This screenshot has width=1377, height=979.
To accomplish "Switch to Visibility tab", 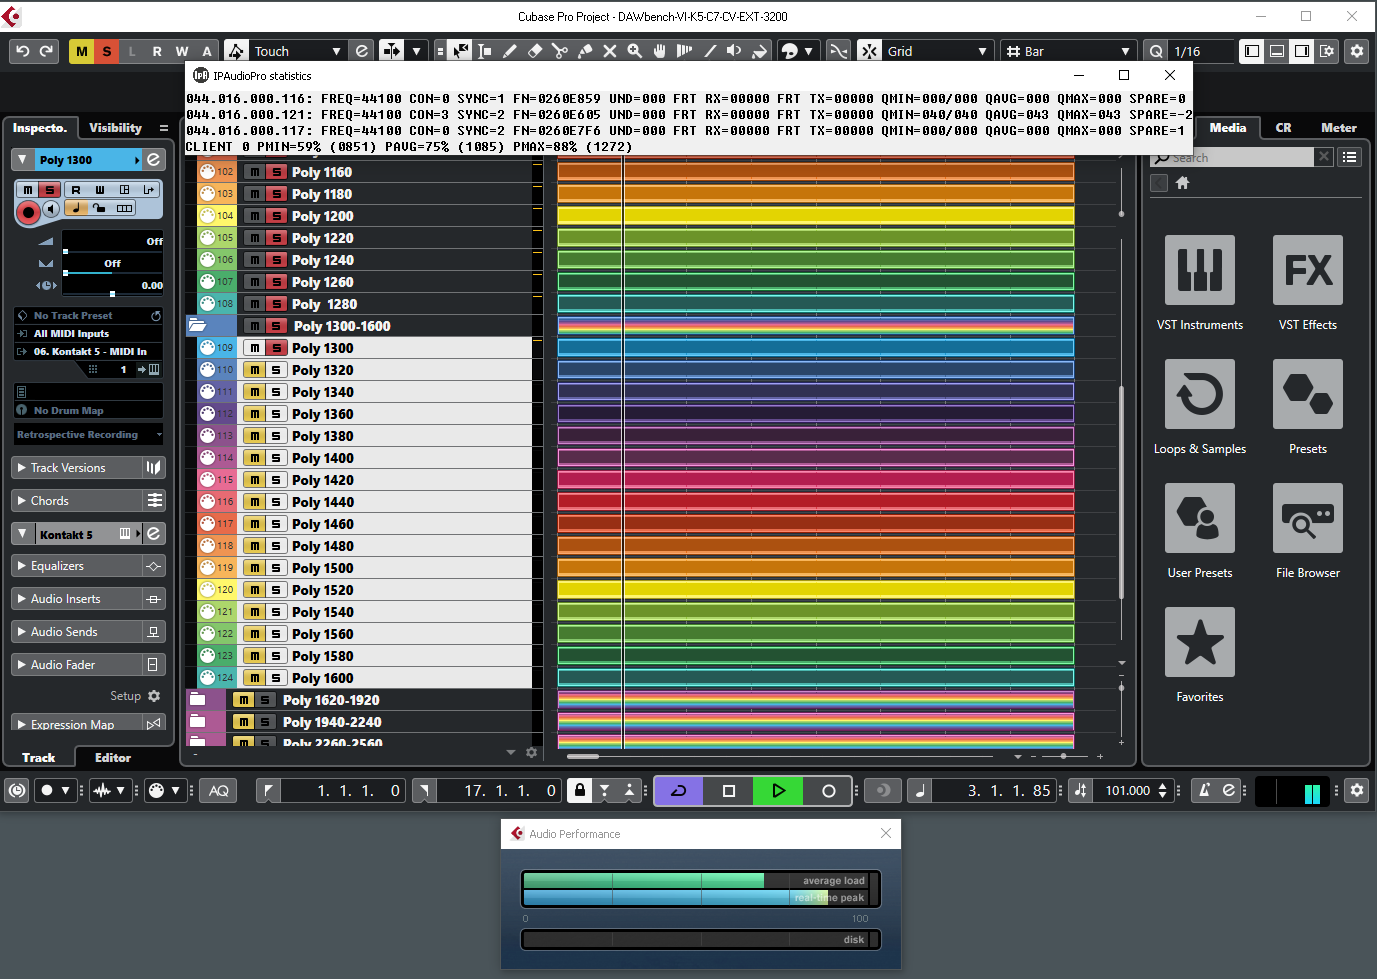I will (115, 128).
